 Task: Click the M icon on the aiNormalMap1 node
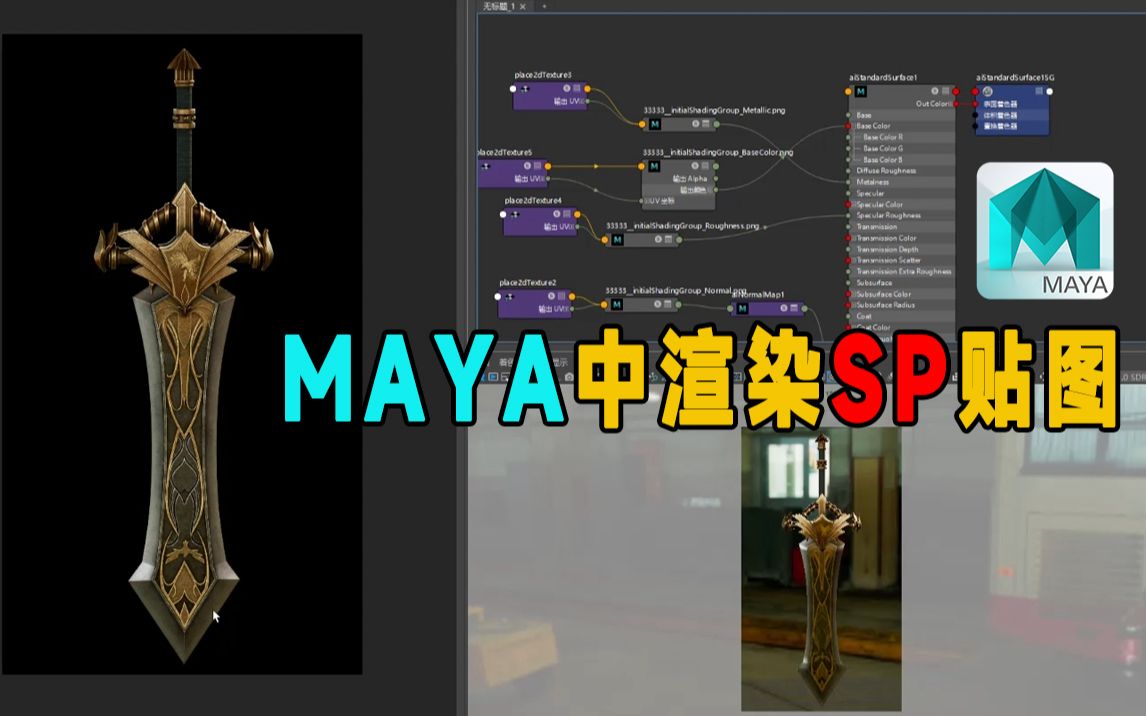pos(741,308)
